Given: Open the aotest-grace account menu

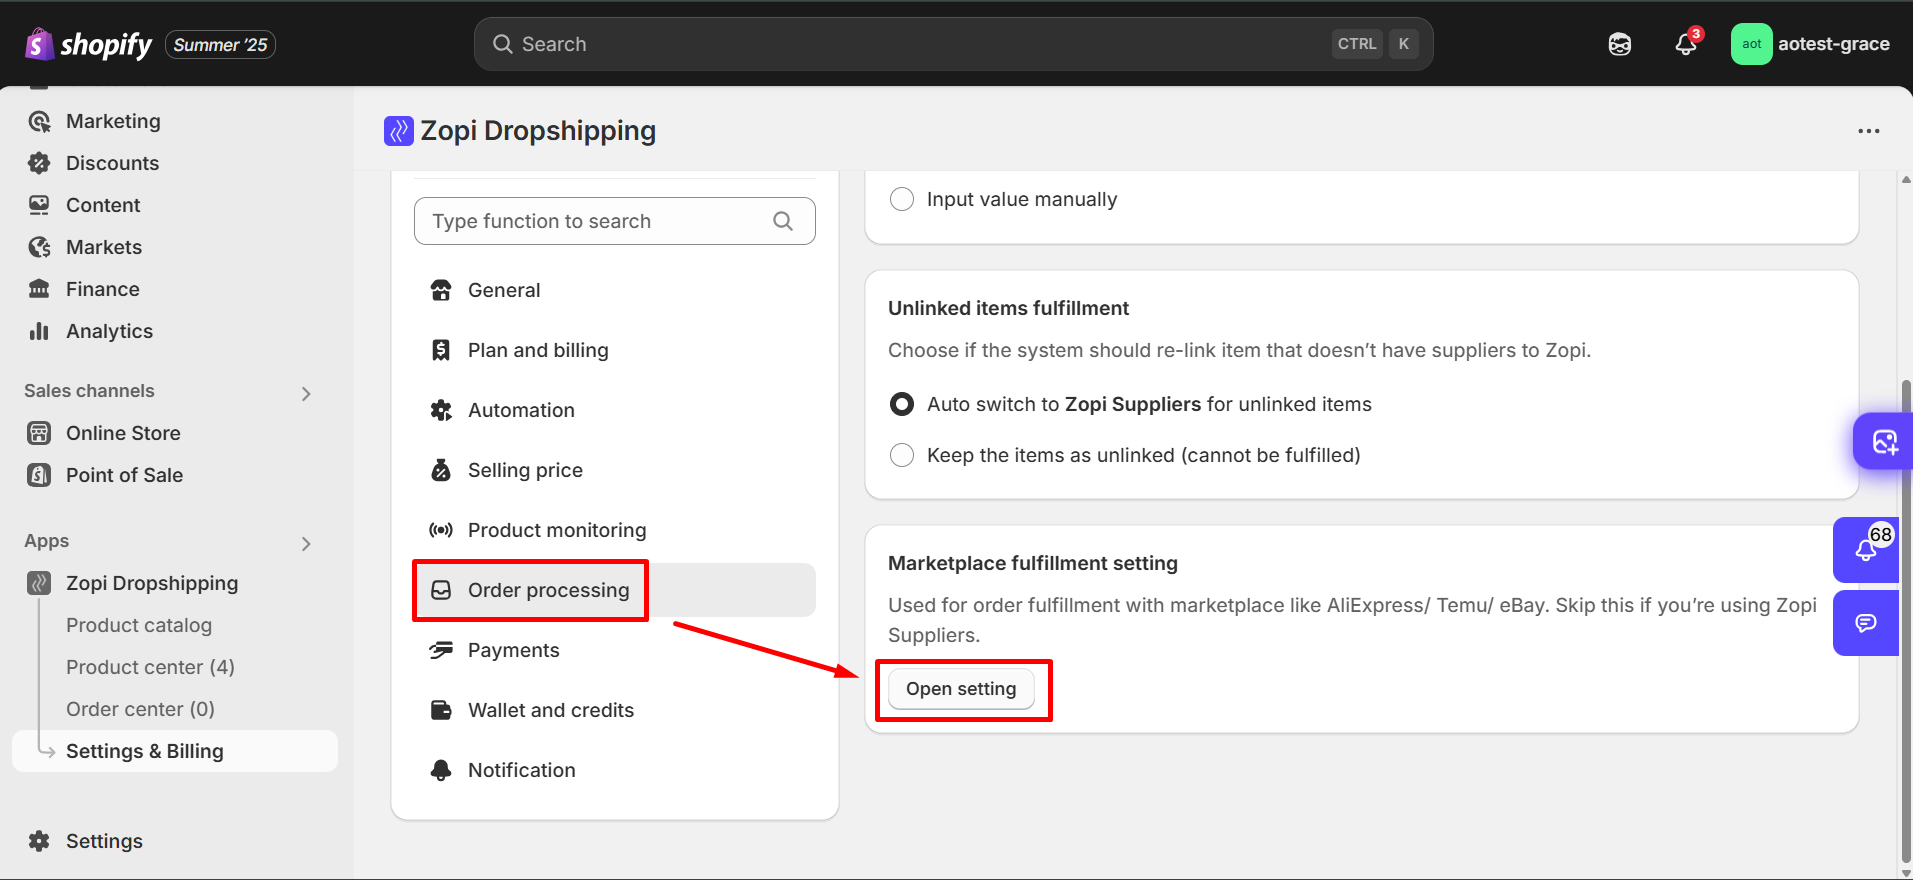Looking at the screenshot, I should coord(1811,44).
